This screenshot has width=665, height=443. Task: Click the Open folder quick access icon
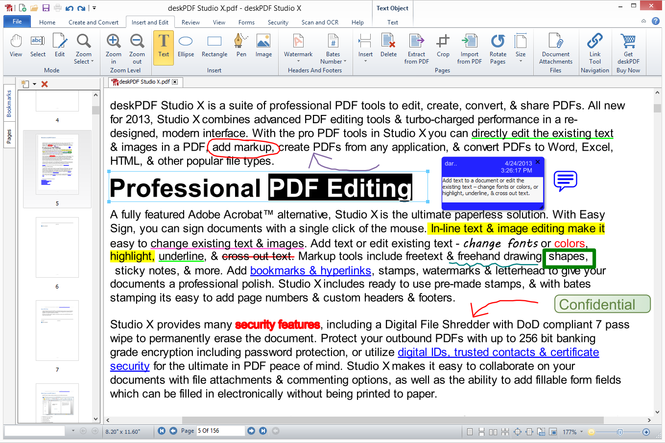[34, 8]
